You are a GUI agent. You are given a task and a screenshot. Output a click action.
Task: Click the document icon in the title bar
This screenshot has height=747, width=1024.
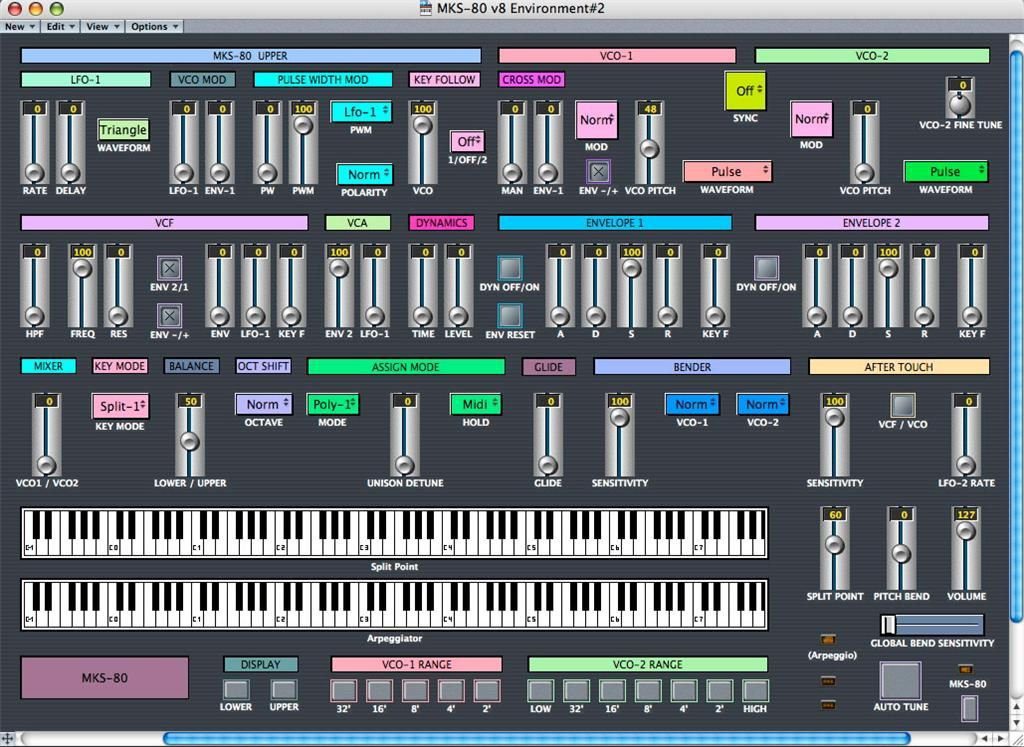click(426, 8)
